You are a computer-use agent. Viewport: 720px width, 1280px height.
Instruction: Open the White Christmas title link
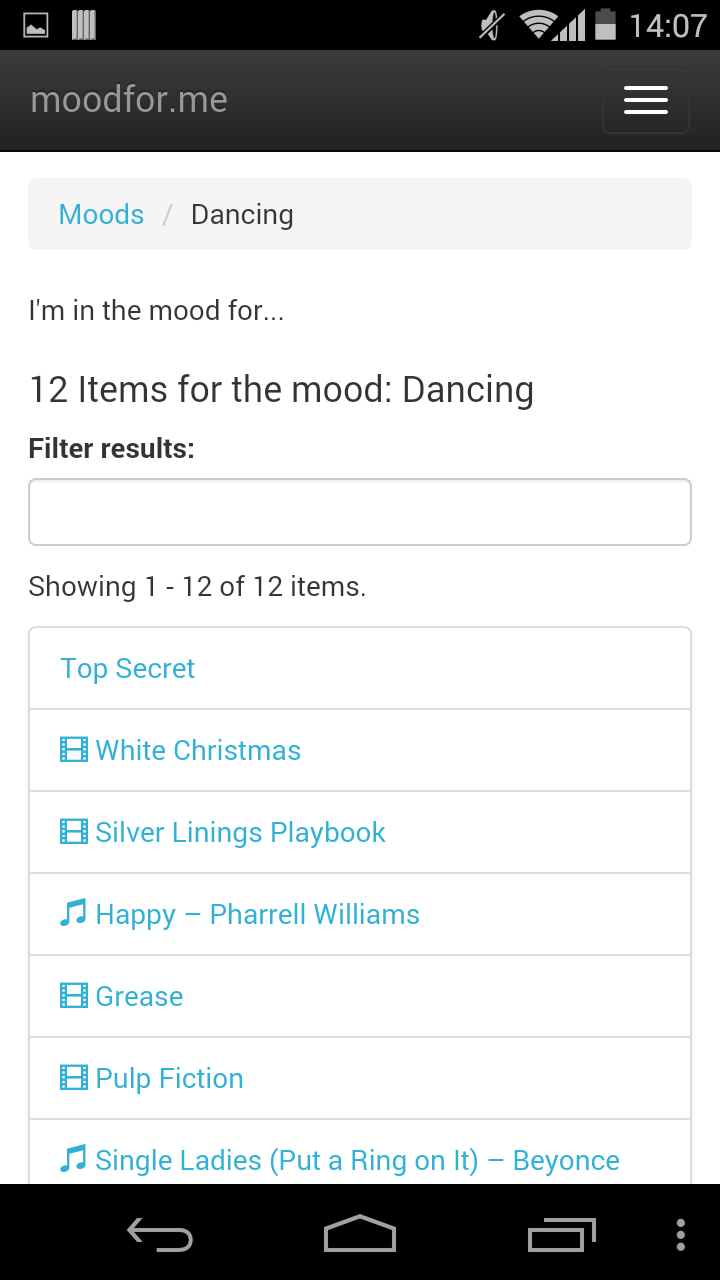click(x=198, y=750)
